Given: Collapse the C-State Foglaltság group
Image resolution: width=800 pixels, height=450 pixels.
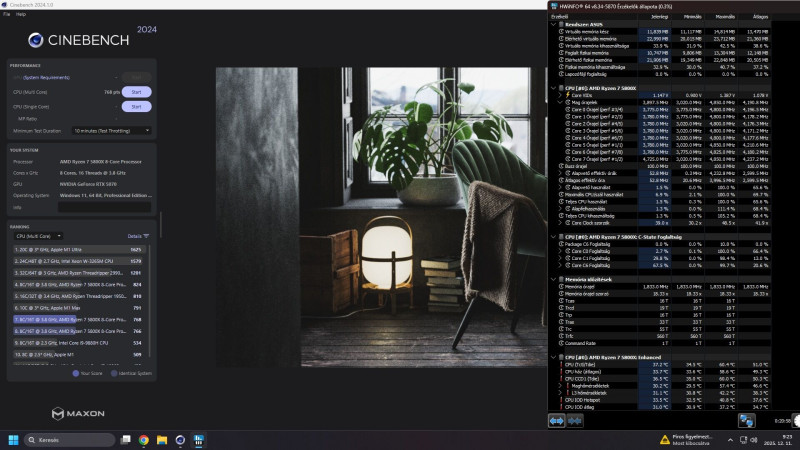Looking at the screenshot, I should [x=553, y=237].
